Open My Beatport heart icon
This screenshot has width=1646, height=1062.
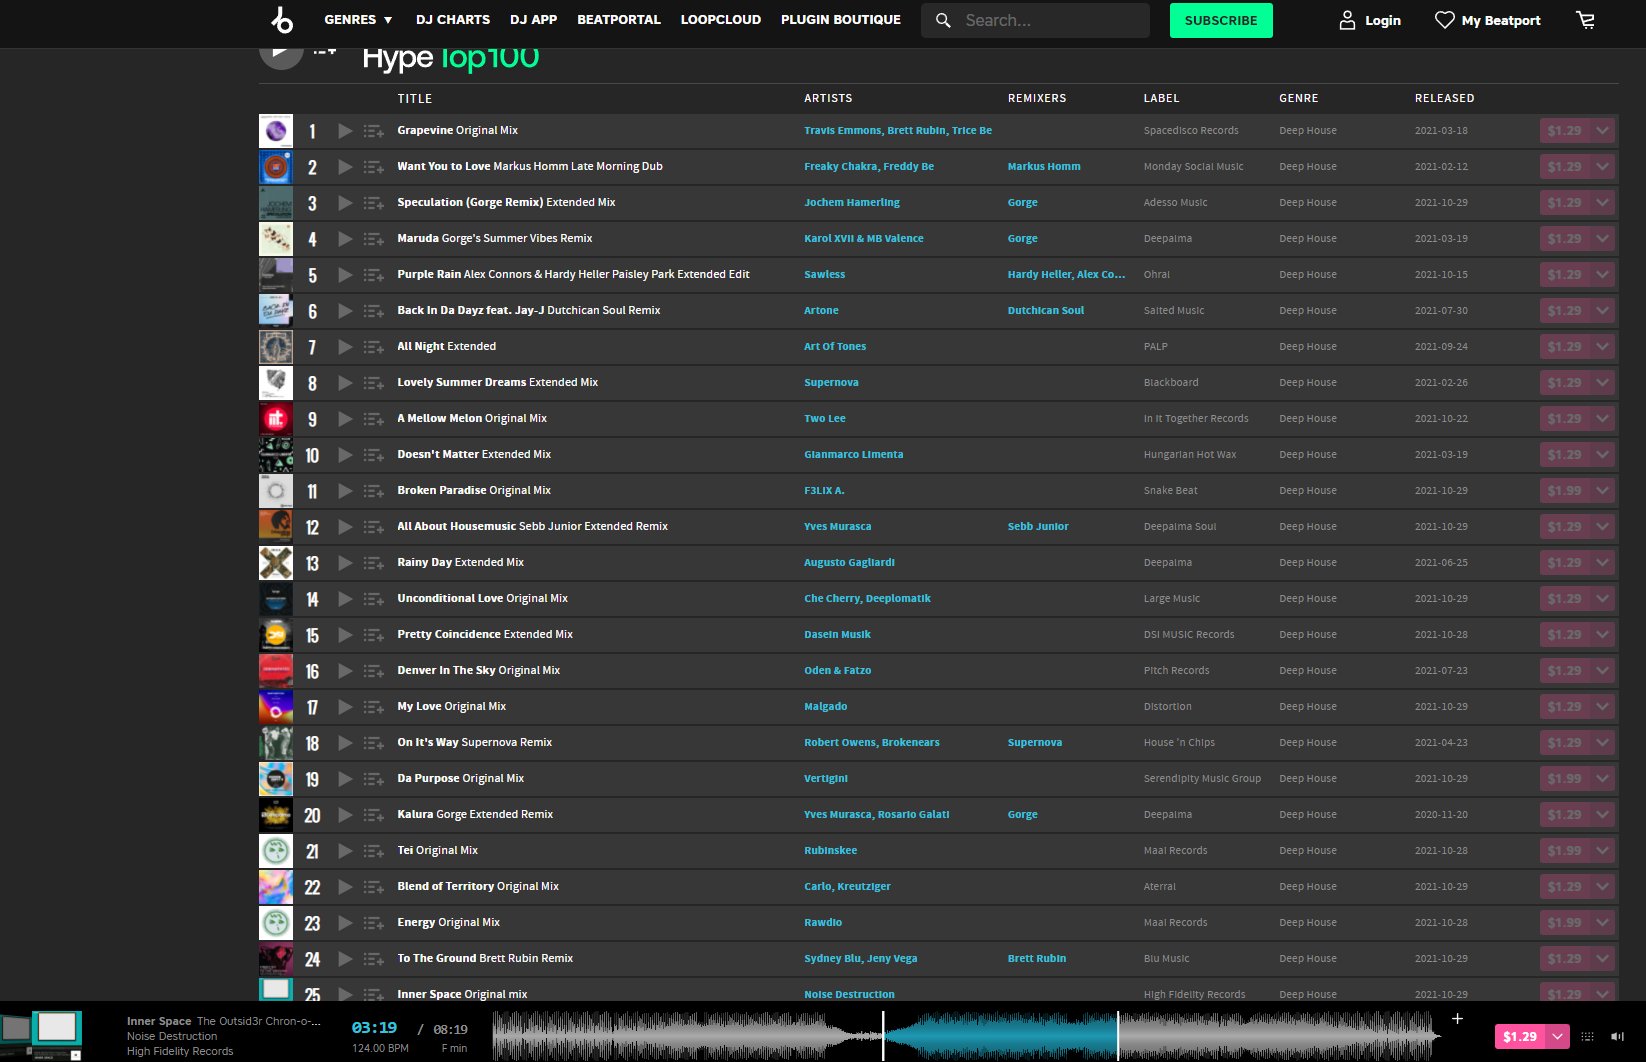[1444, 20]
